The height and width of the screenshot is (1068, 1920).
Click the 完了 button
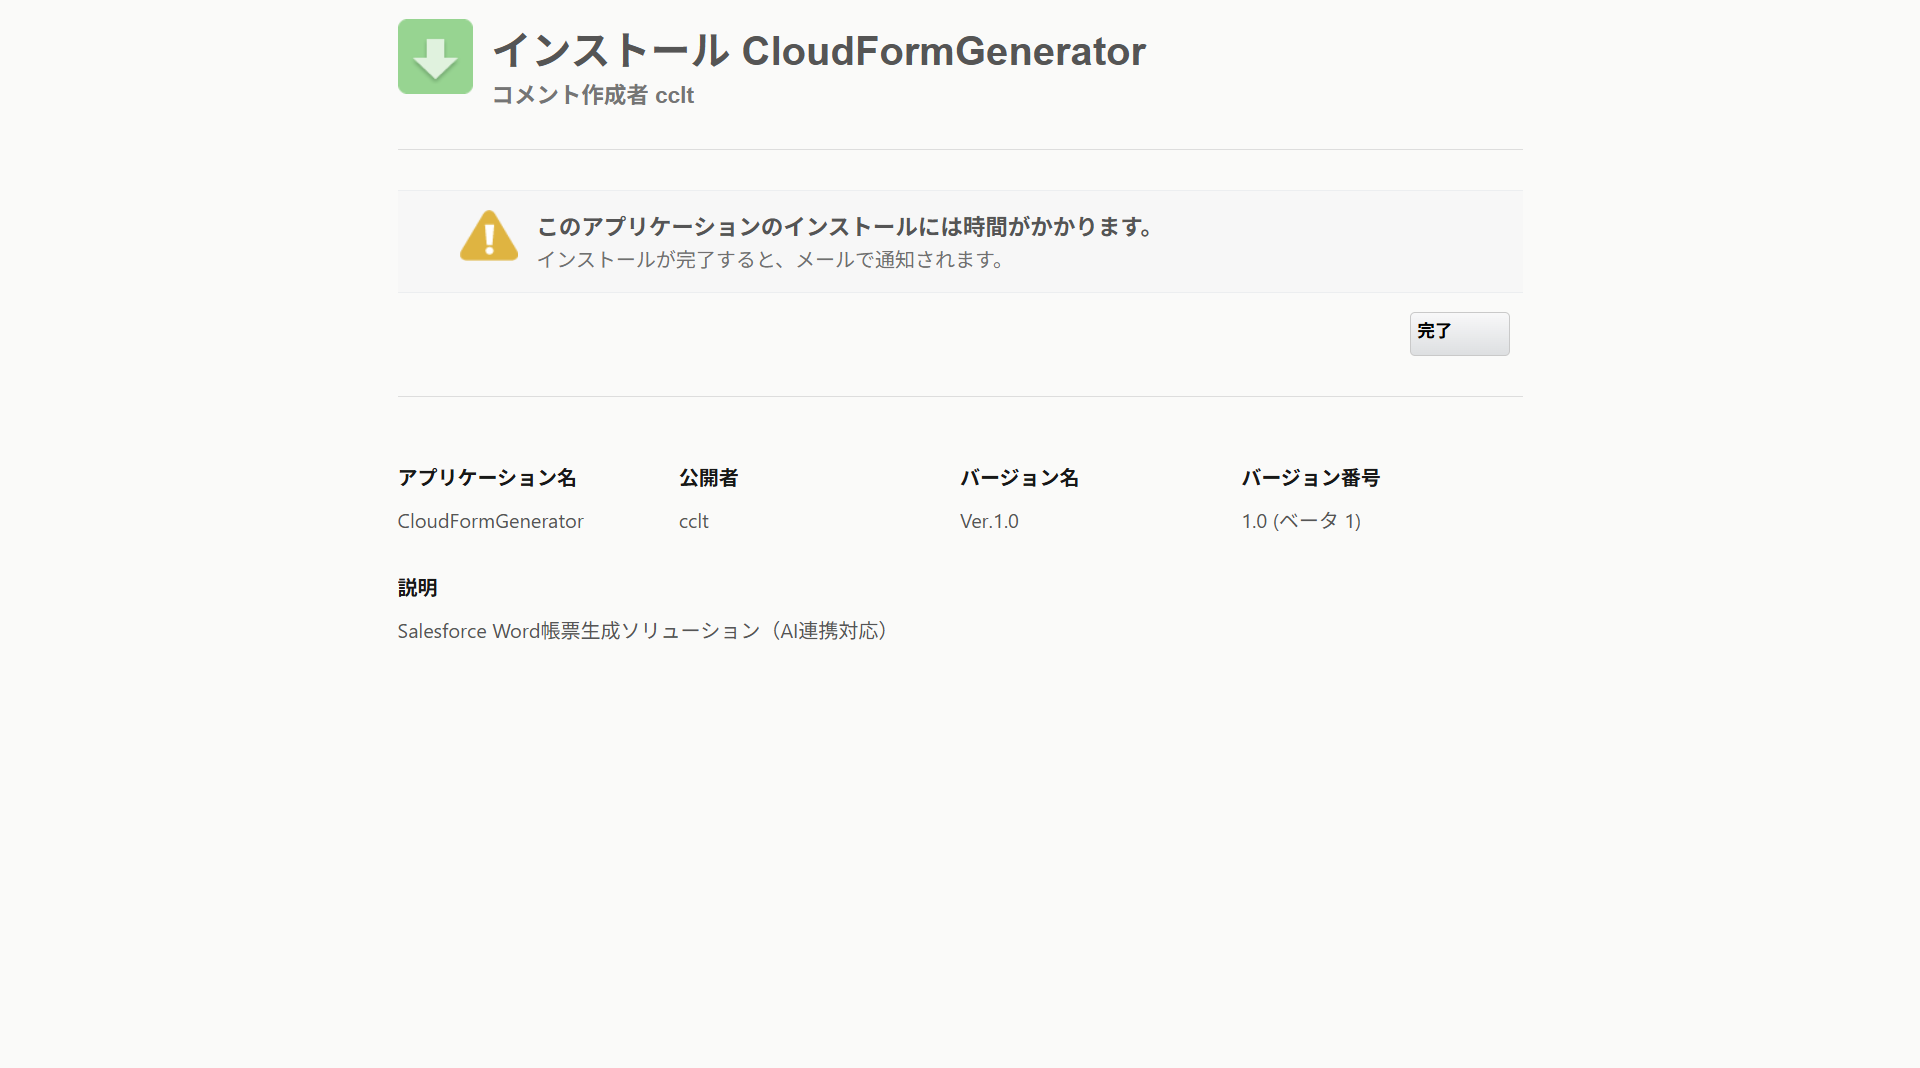pyautogui.click(x=1459, y=333)
